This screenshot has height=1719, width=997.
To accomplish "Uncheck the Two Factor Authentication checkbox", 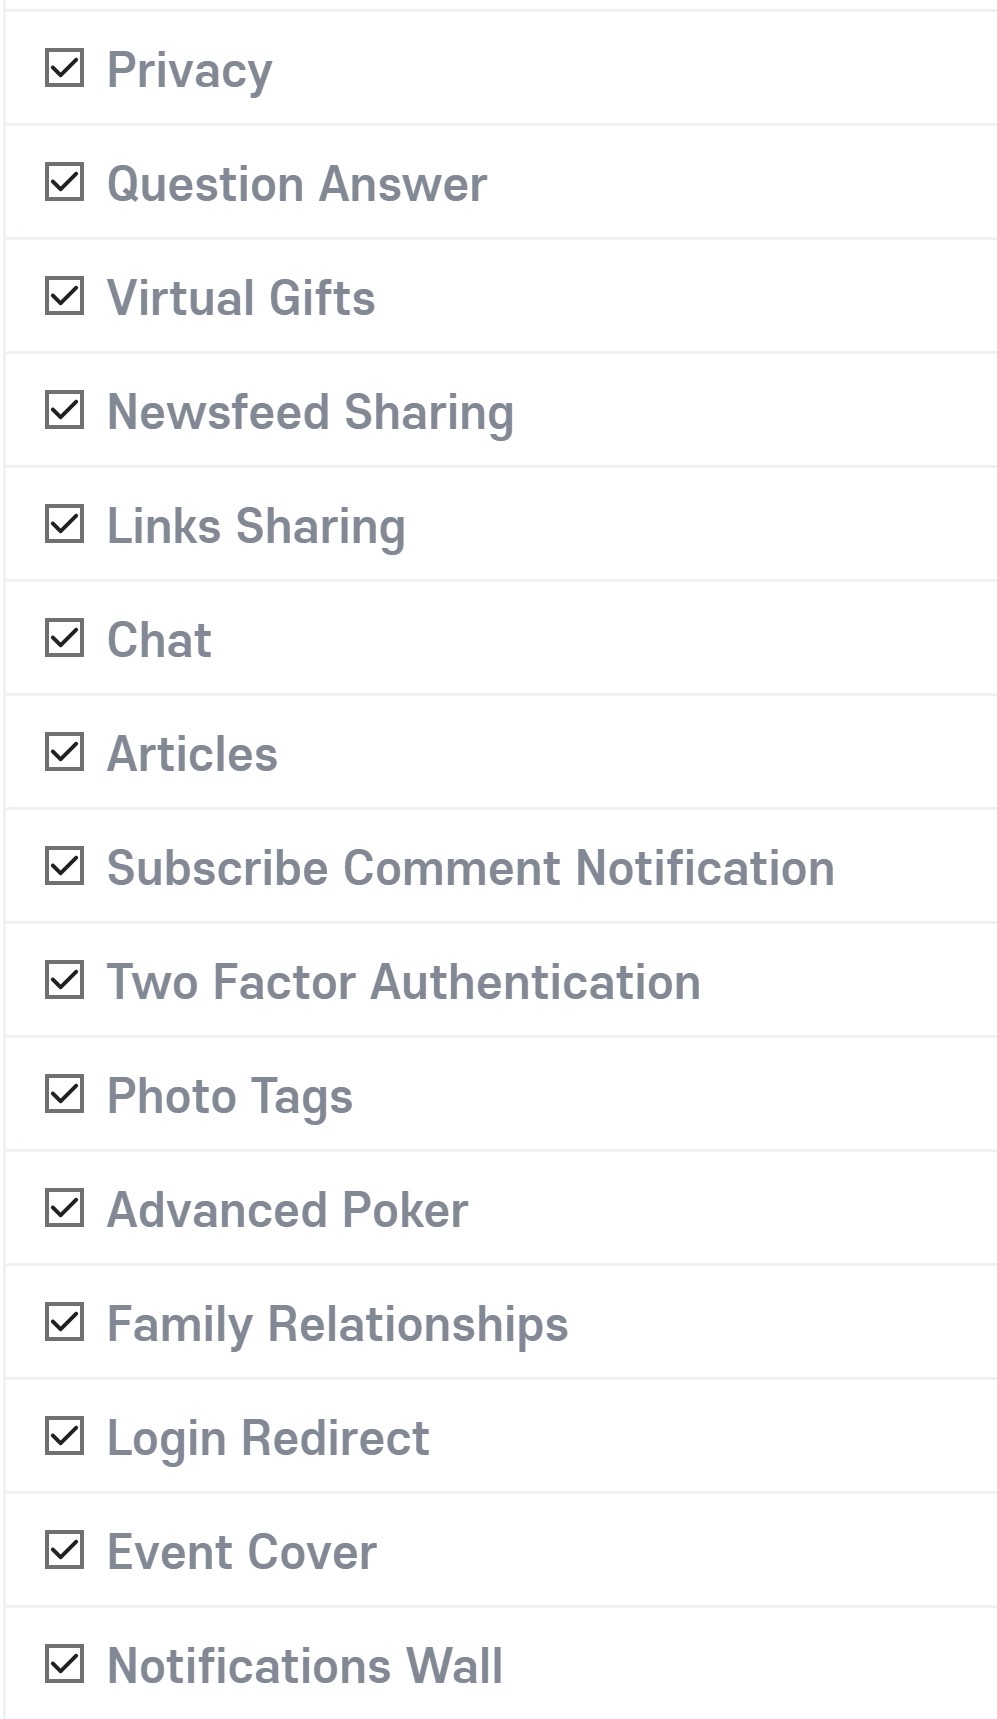I will 64,981.
